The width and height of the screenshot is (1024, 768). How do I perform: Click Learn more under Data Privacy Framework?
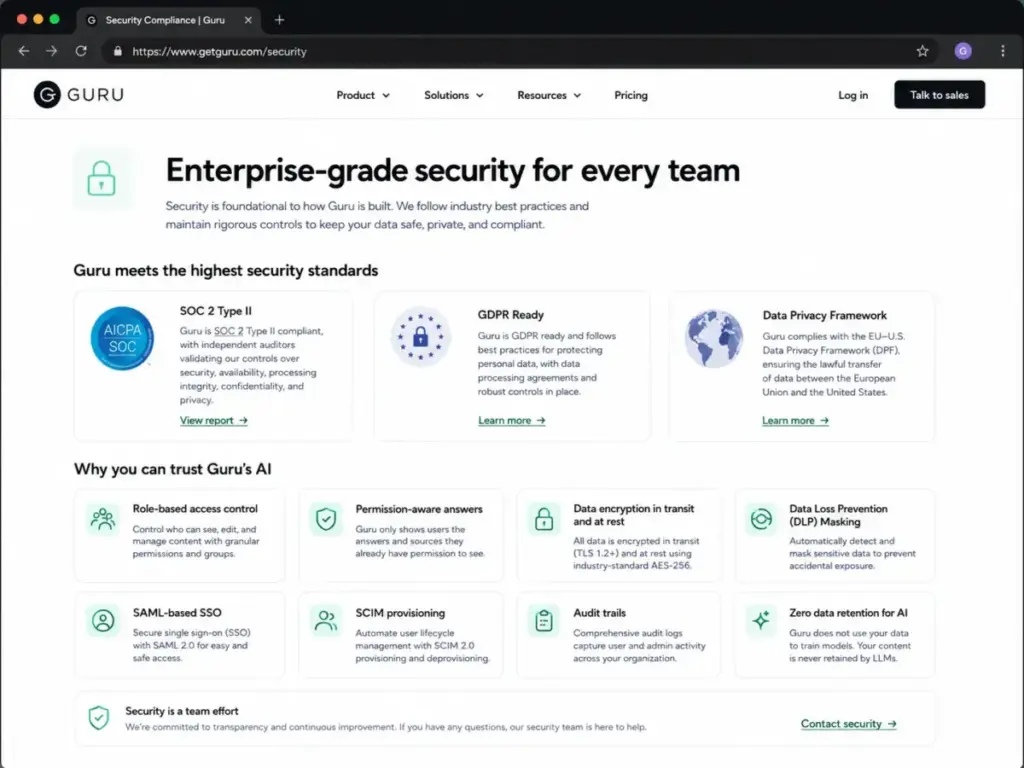[795, 421]
